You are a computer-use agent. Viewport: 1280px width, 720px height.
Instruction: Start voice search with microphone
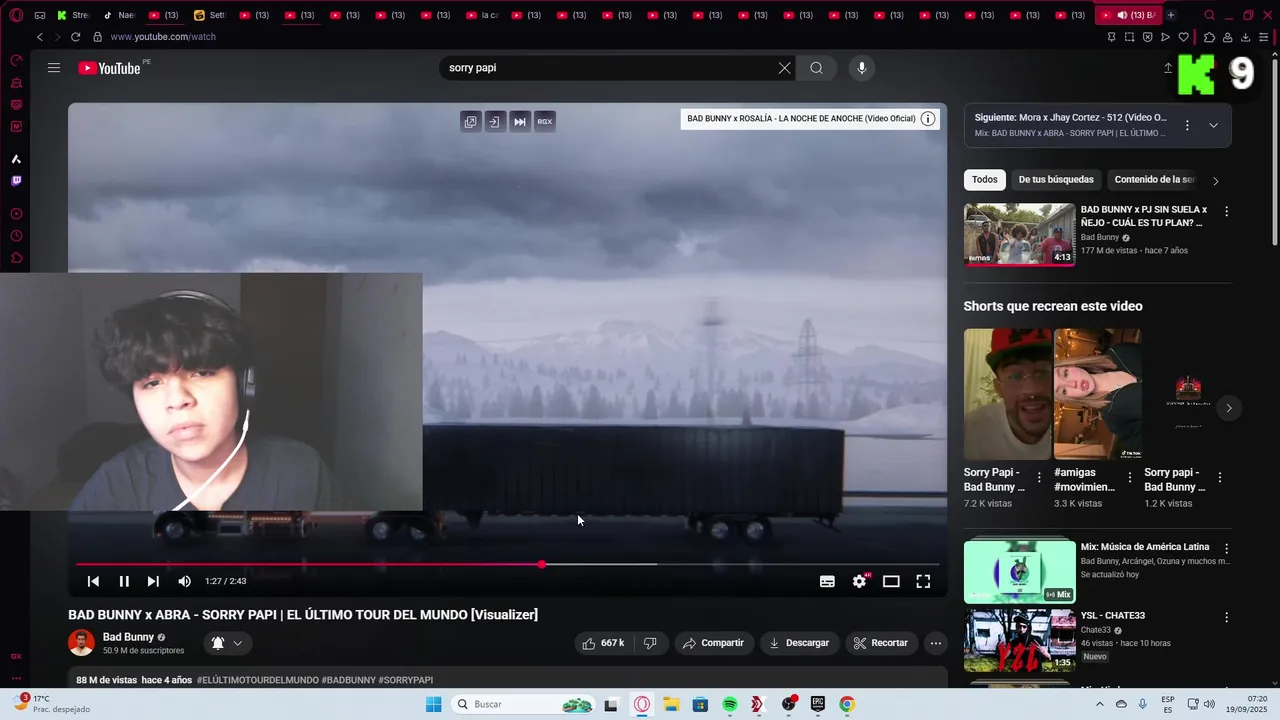coord(862,68)
